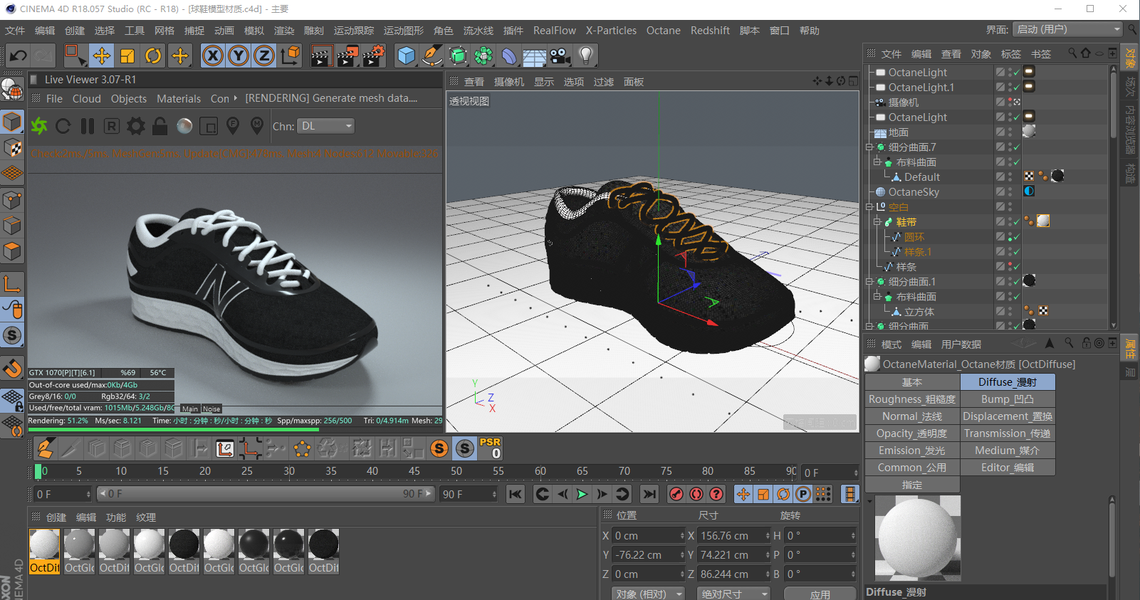This screenshot has width=1140, height=600.
Task: Add a Cube primitive from toolbar
Action: (406, 55)
